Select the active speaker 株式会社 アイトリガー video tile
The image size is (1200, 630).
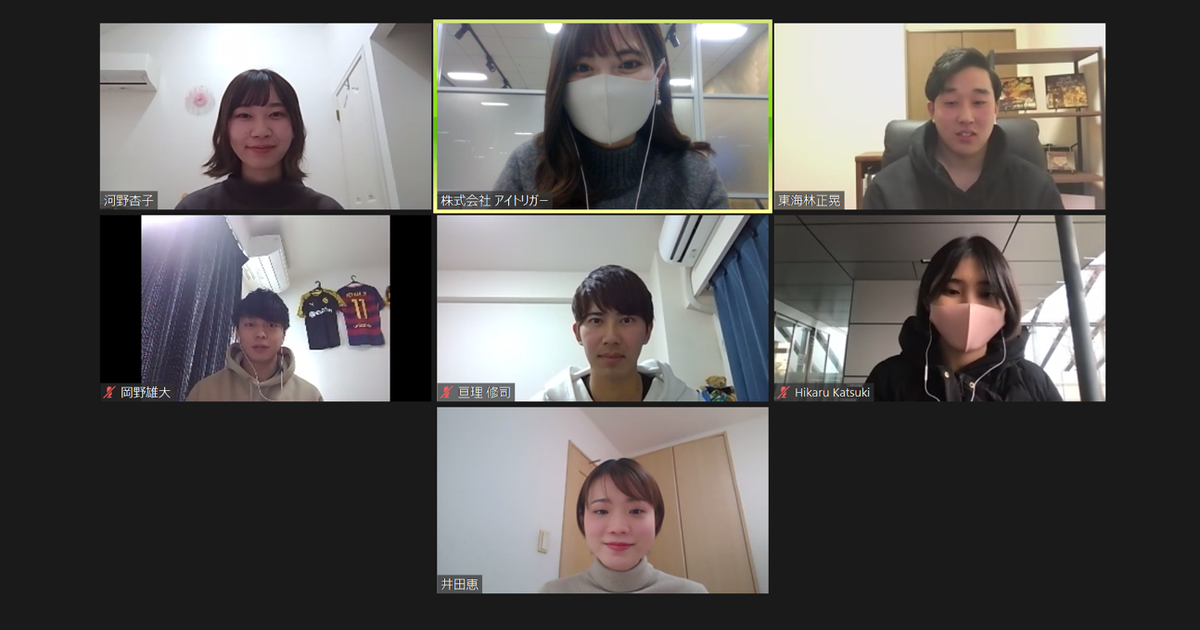coord(602,116)
